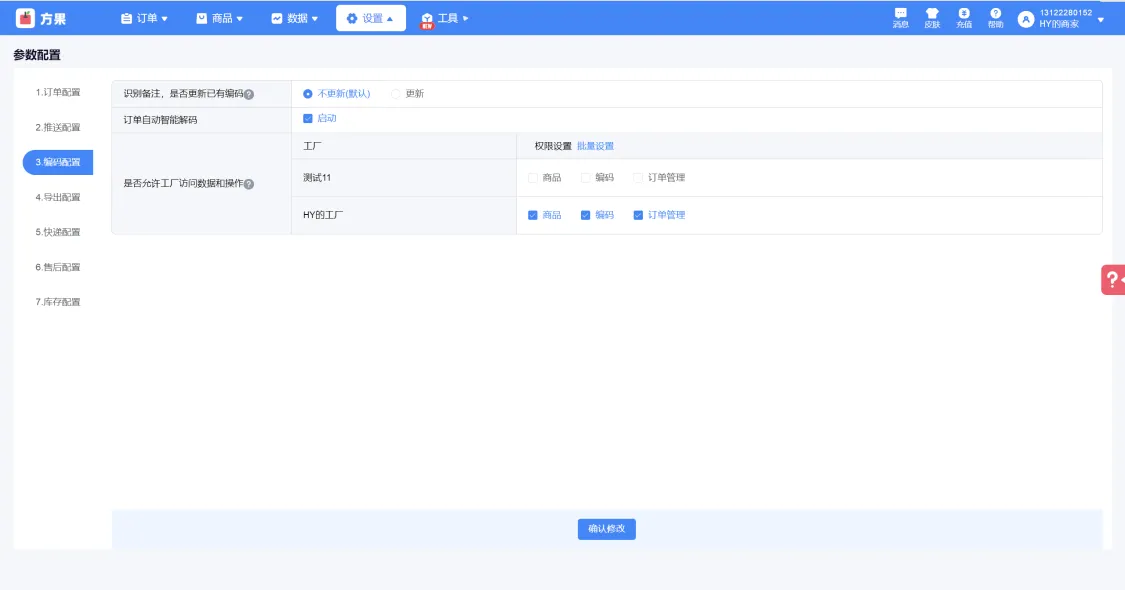1125x590 pixels.
Task: Uncheck 订单管理 for HY的工厂
Action: pos(638,215)
